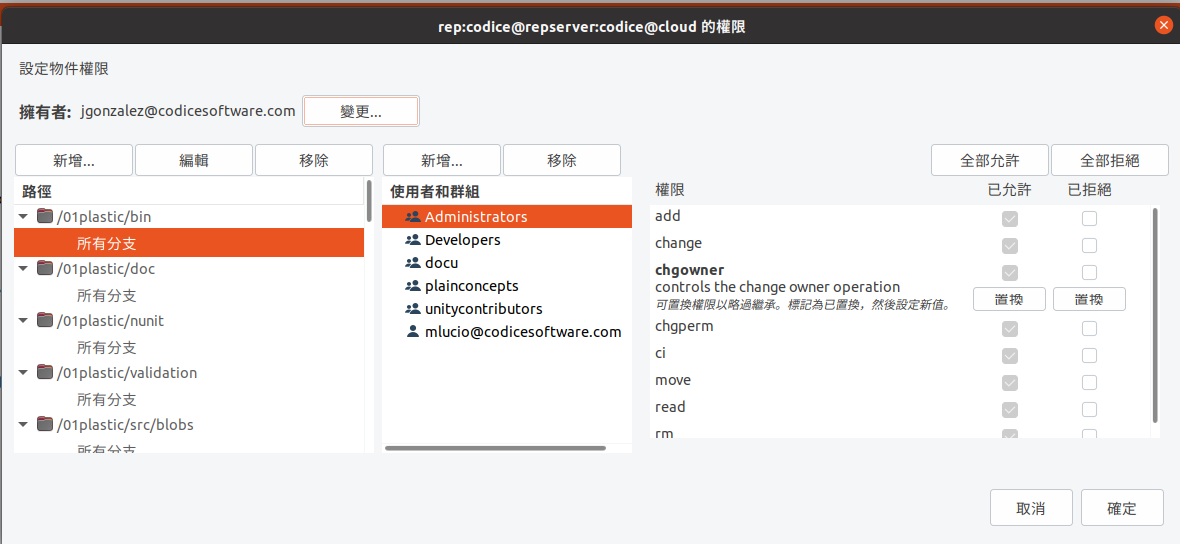Toggle the denied checkbox for move

1089,383
